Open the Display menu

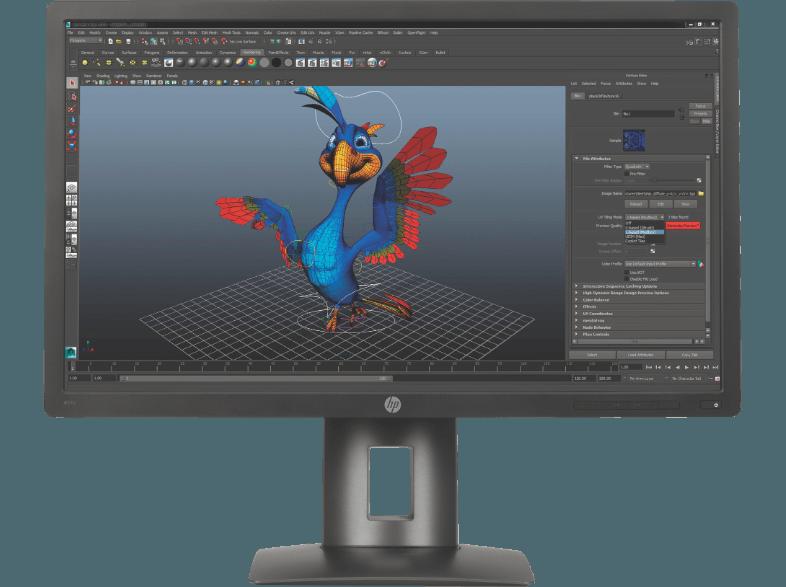[128, 33]
